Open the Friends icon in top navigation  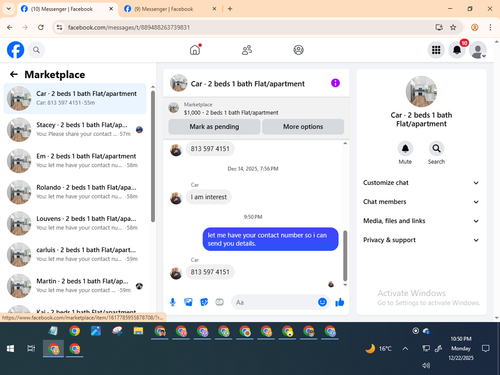[247, 50]
